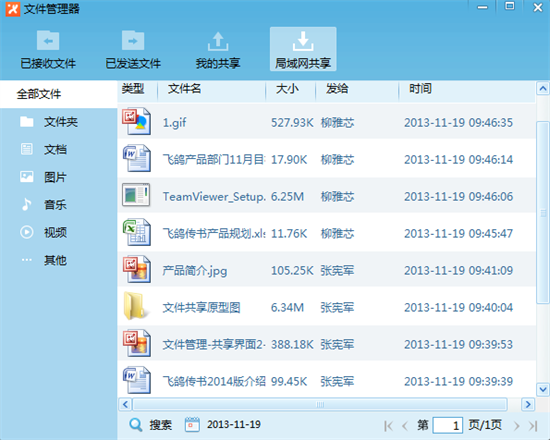Open the 已发送文件 sent files view
This screenshot has height=440, width=550.
point(133,49)
